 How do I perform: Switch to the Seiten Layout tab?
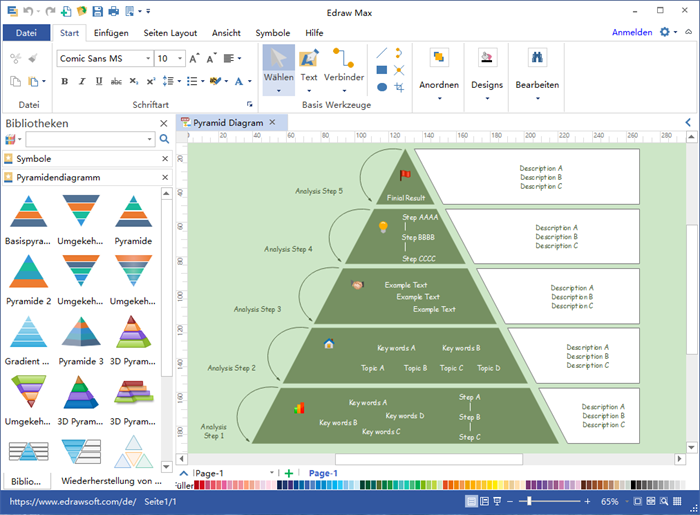coord(169,33)
